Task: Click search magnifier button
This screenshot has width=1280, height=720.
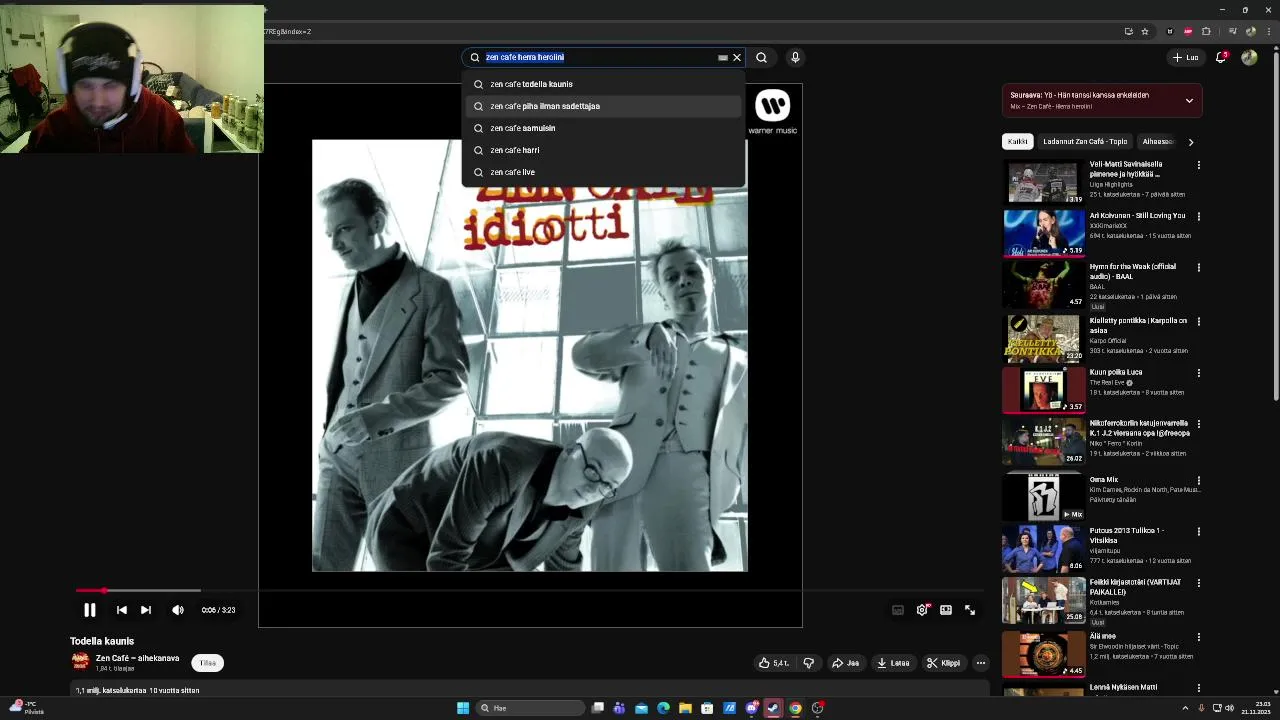Action: coord(761,57)
